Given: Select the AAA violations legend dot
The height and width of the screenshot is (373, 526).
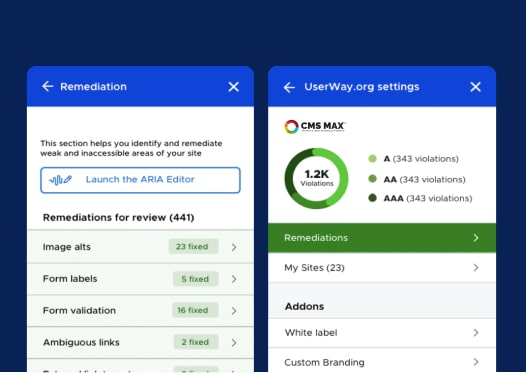Looking at the screenshot, I should click(372, 198).
